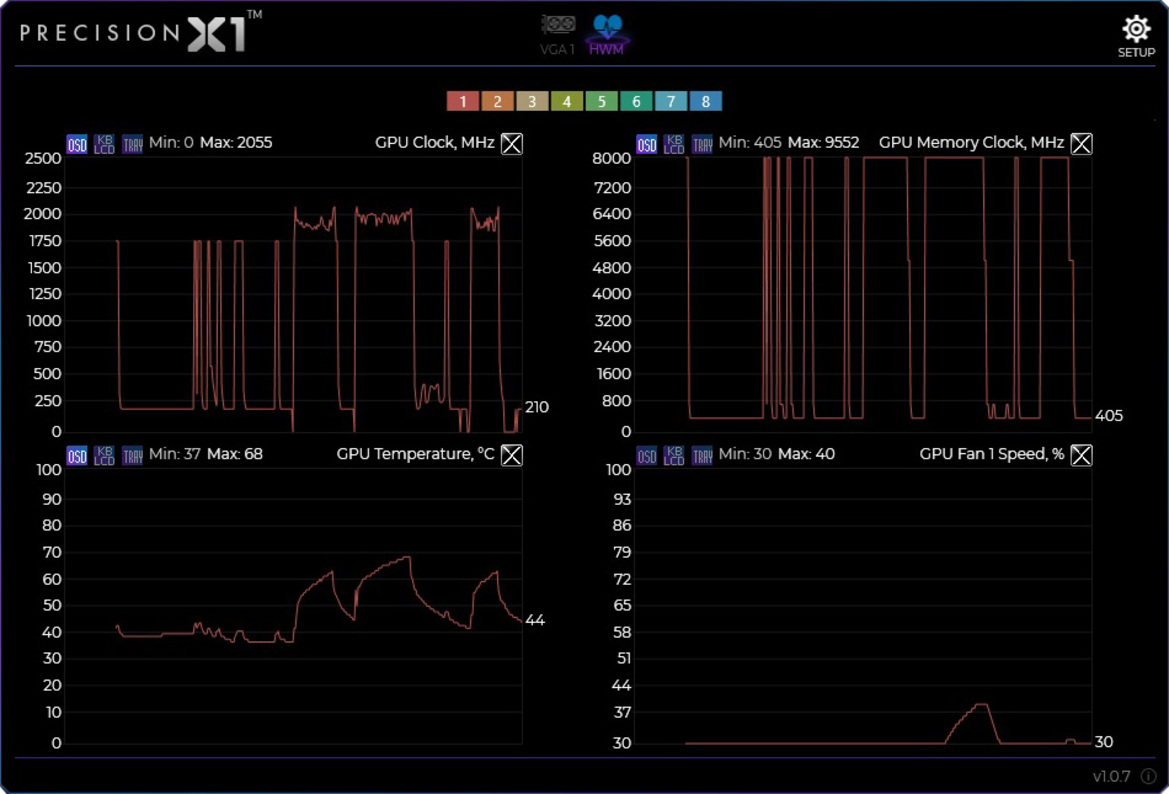1169x794 pixels.
Task: Click inside the GPU Temperature graph plot
Action: (294, 606)
